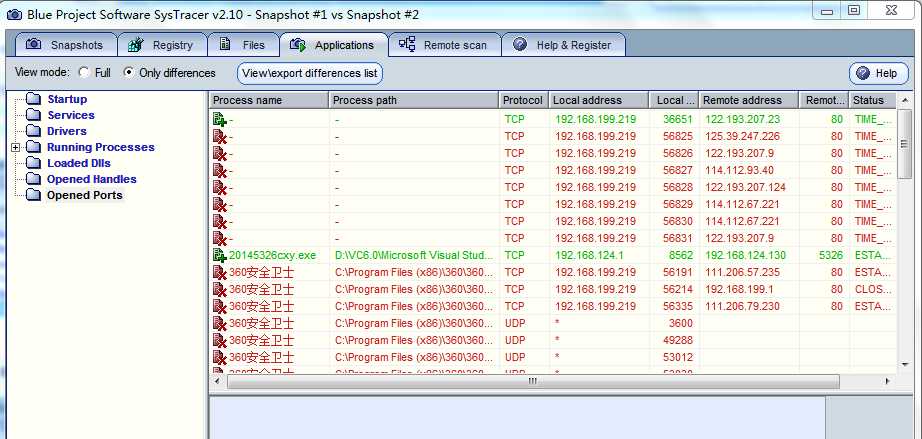Select Opened Handles in the tree
The height and width of the screenshot is (439, 922).
(x=92, y=179)
